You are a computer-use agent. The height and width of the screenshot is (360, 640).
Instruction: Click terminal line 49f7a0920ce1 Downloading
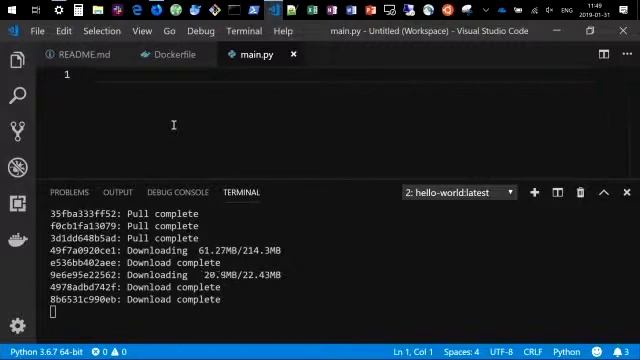[x=165, y=251]
